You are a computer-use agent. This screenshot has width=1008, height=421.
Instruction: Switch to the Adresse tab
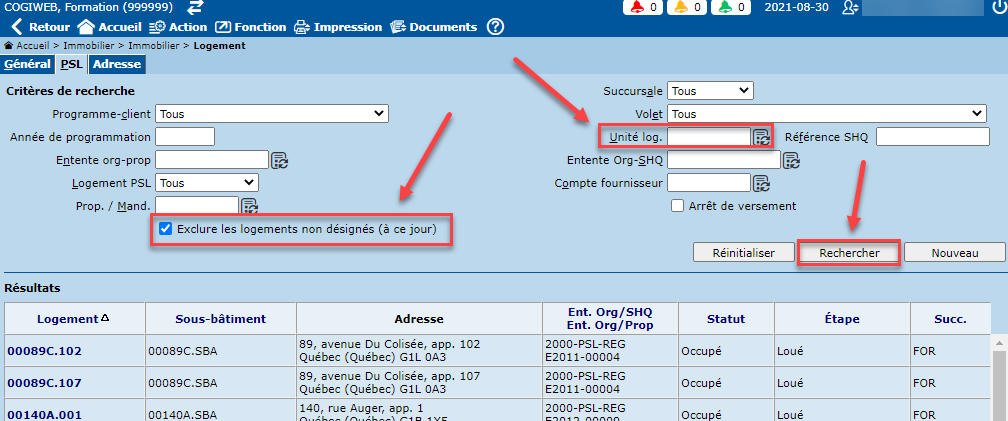(x=116, y=64)
